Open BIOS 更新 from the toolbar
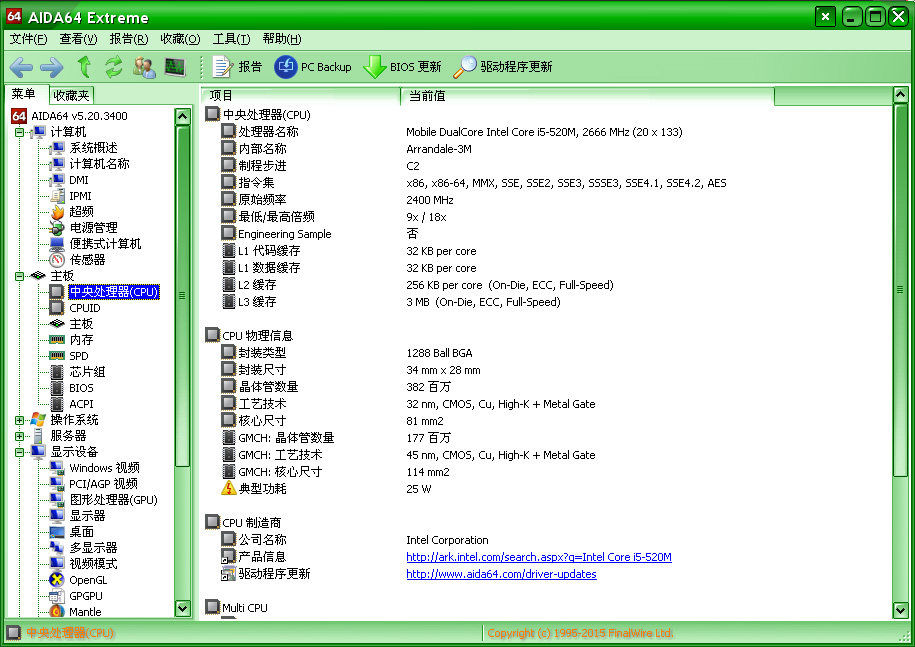Viewport: 915px width, 647px height. [x=402, y=67]
